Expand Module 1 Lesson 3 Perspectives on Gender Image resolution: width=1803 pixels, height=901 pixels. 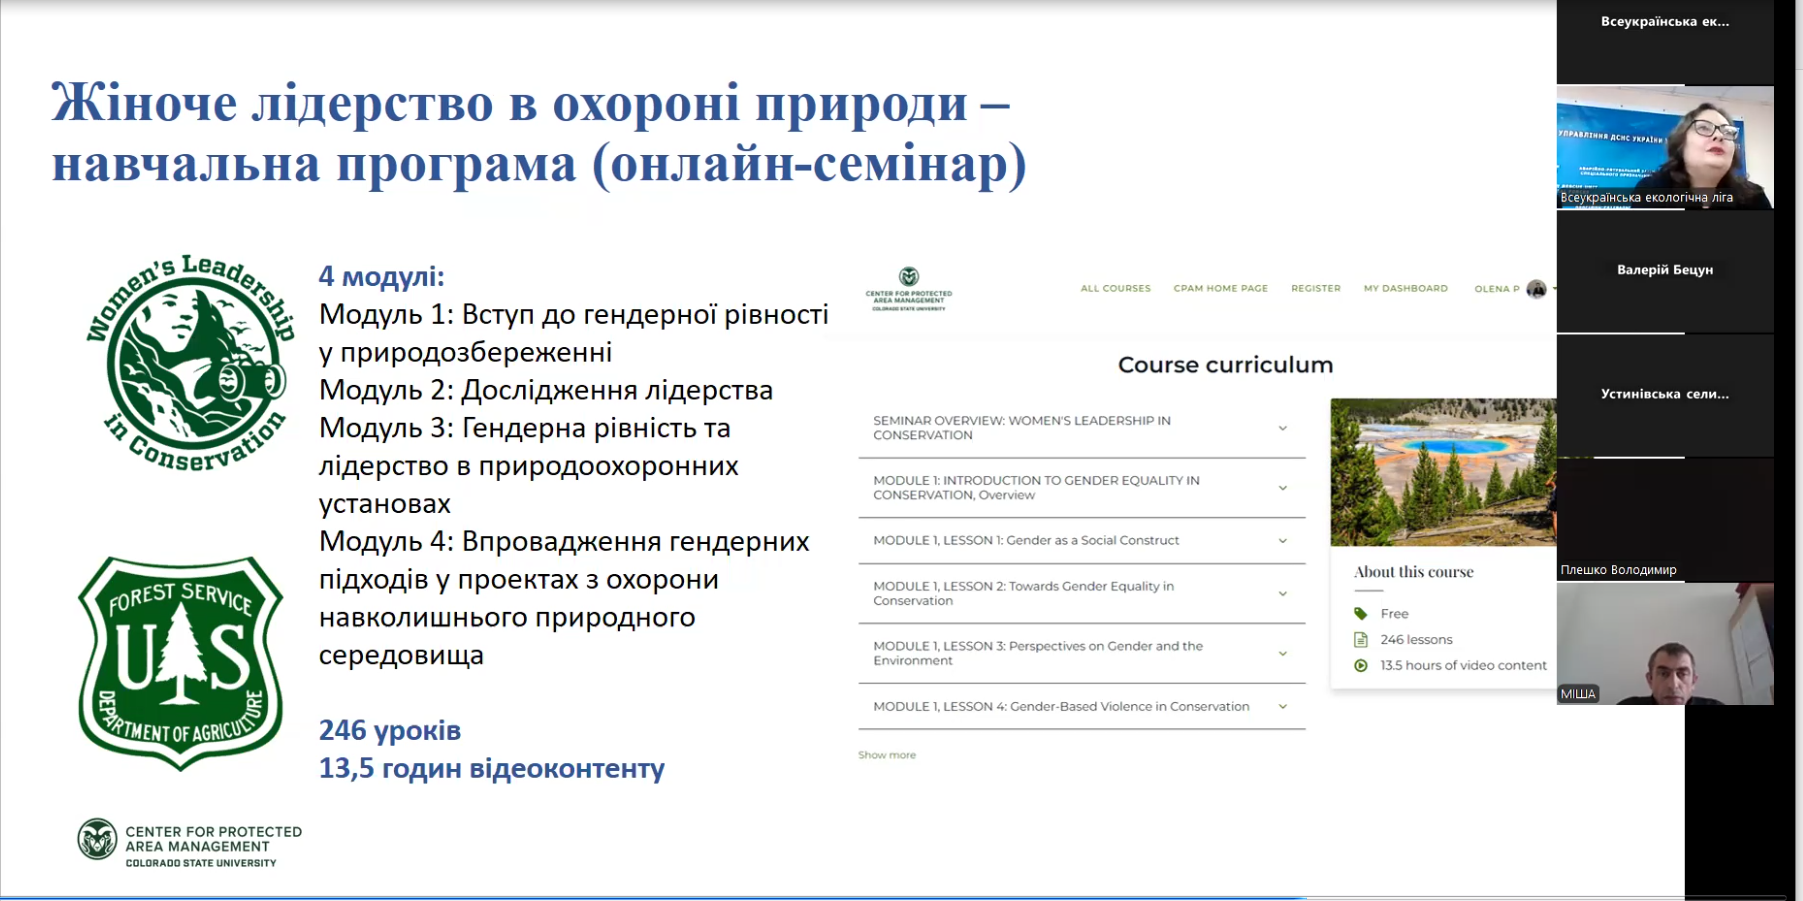[x=1282, y=654]
